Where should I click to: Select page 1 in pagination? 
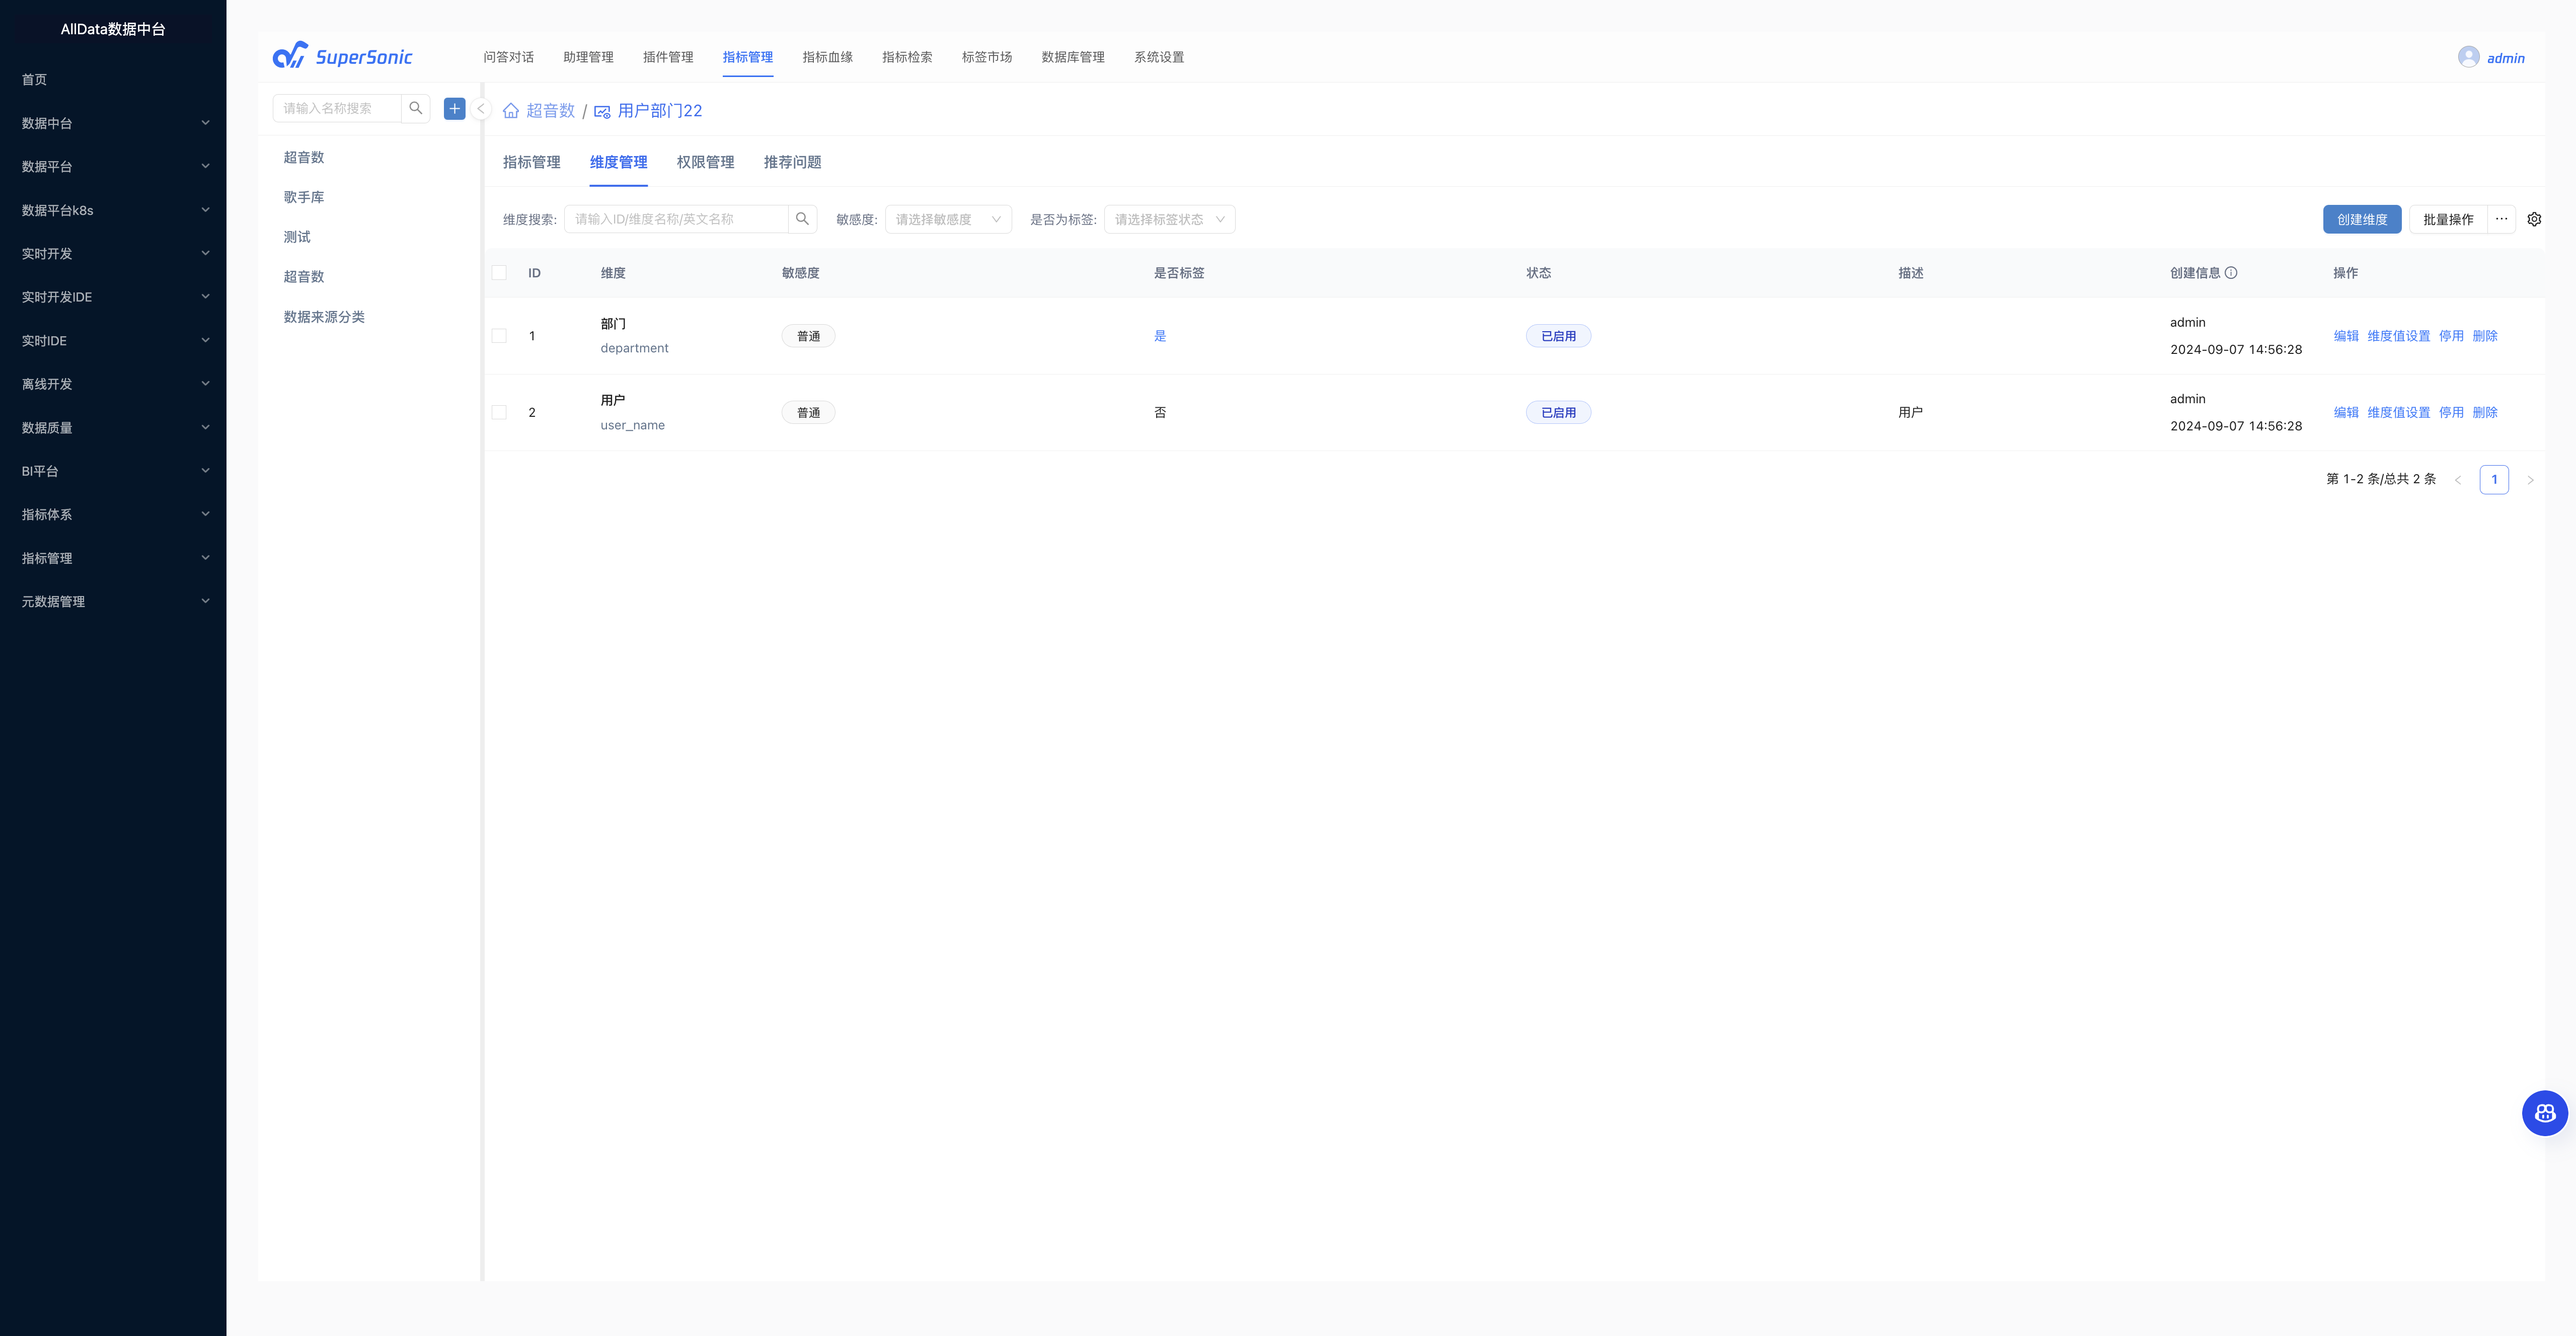tap(2494, 480)
